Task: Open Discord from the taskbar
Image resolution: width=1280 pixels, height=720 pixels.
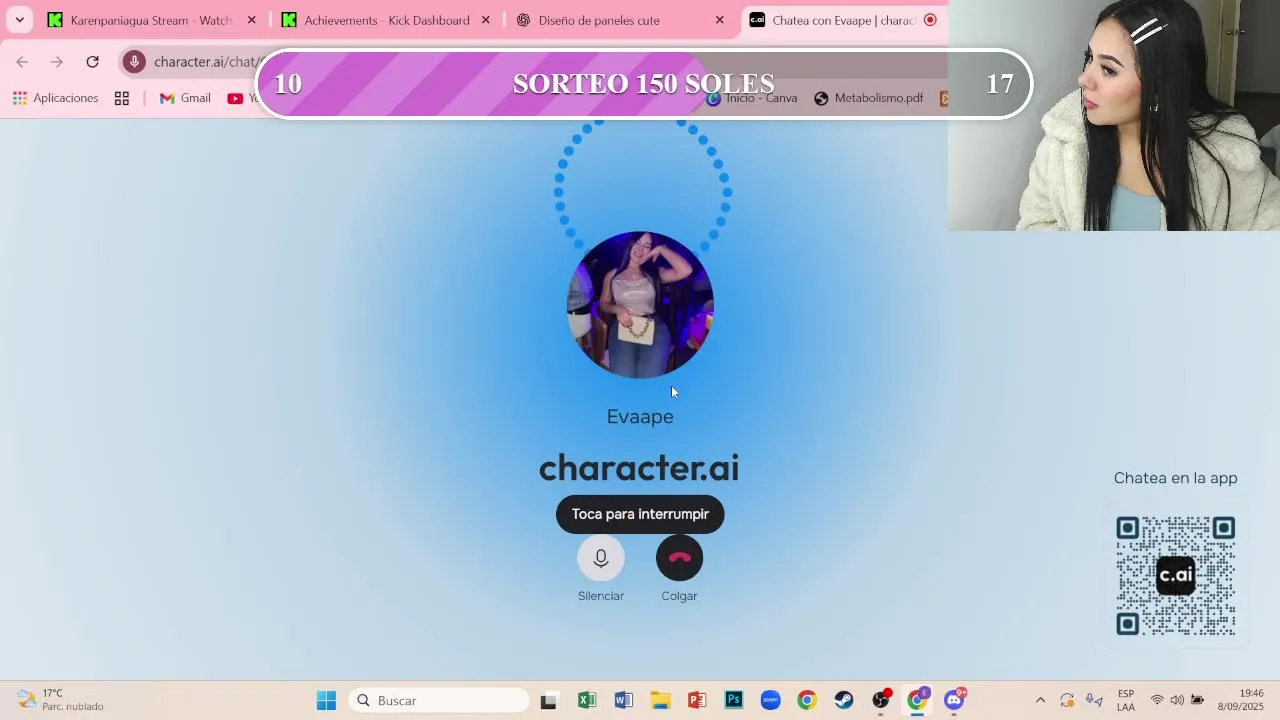Action: tap(954, 701)
